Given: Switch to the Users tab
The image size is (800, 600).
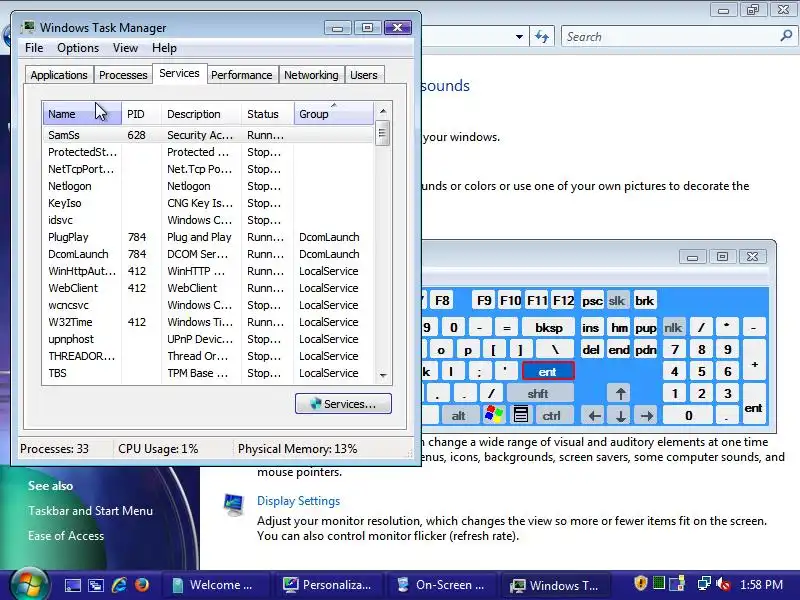Looking at the screenshot, I should coord(364,75).
